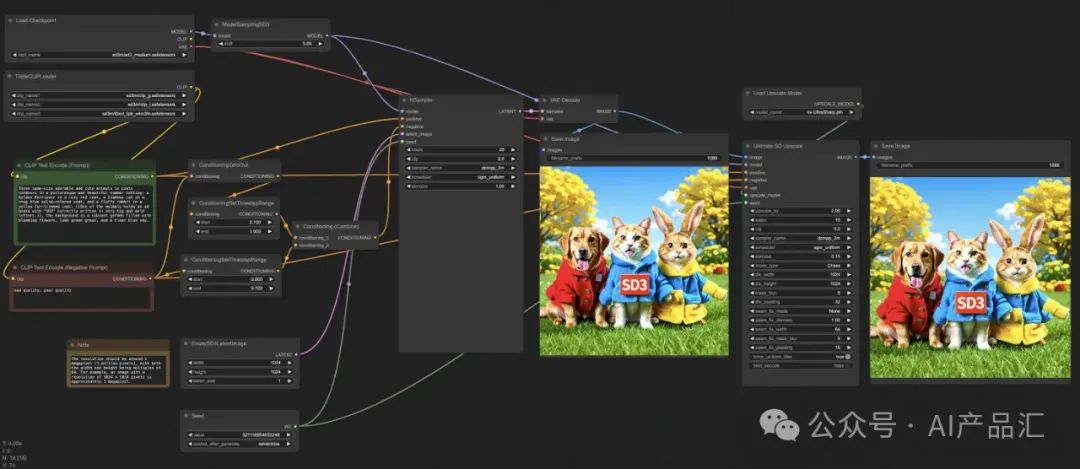1080x469 pixels.
Task: Decrease cfg with left arrow in KSampler
Action: point(408,158)
